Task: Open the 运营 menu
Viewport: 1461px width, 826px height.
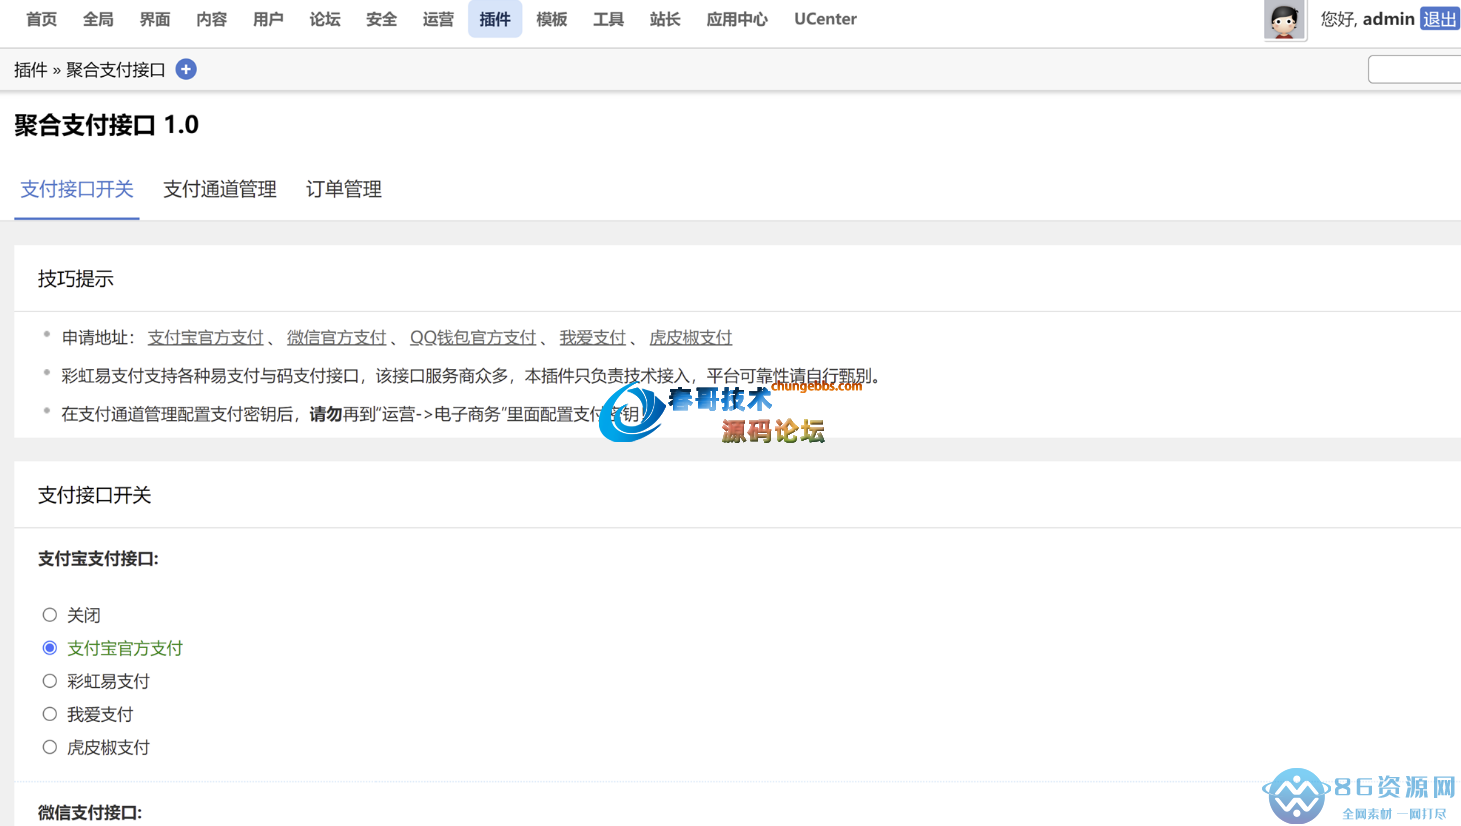Action: coord(438,18)
